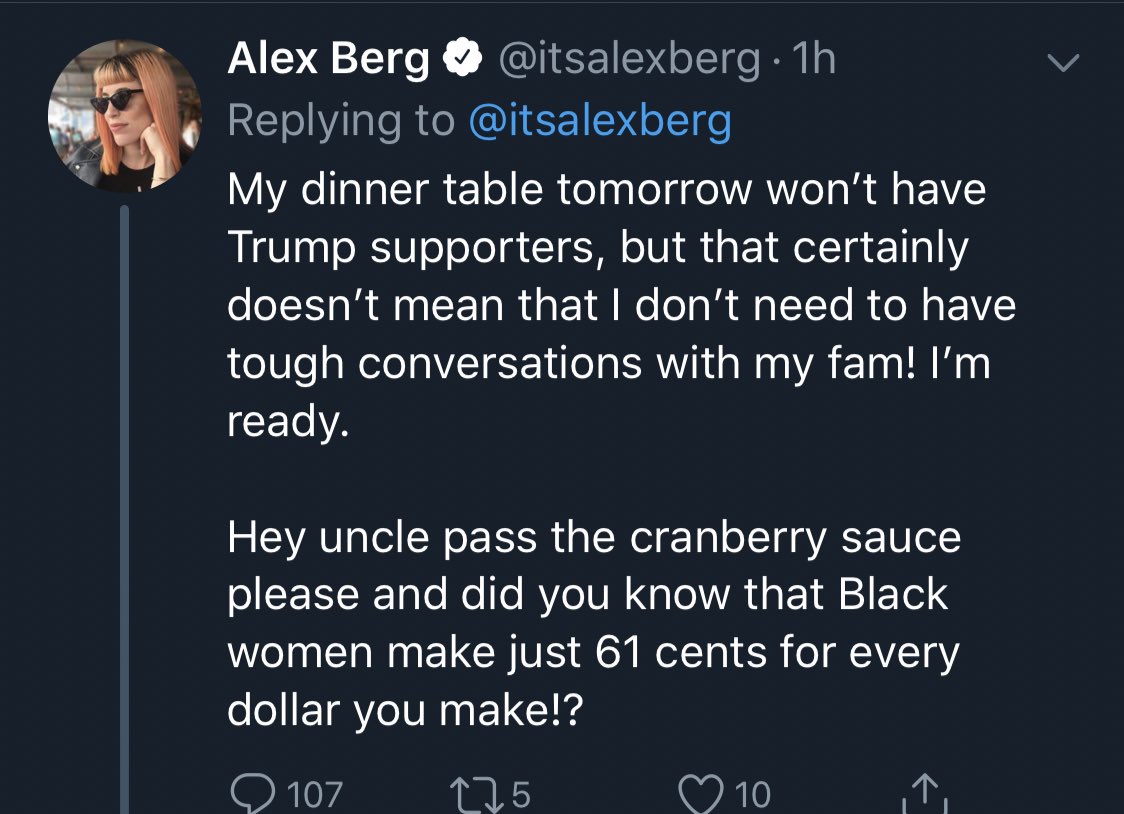Viewport: 1124px width, 814px height.
Task: Click the vertical thread connector line
Action: click(124, 500)
